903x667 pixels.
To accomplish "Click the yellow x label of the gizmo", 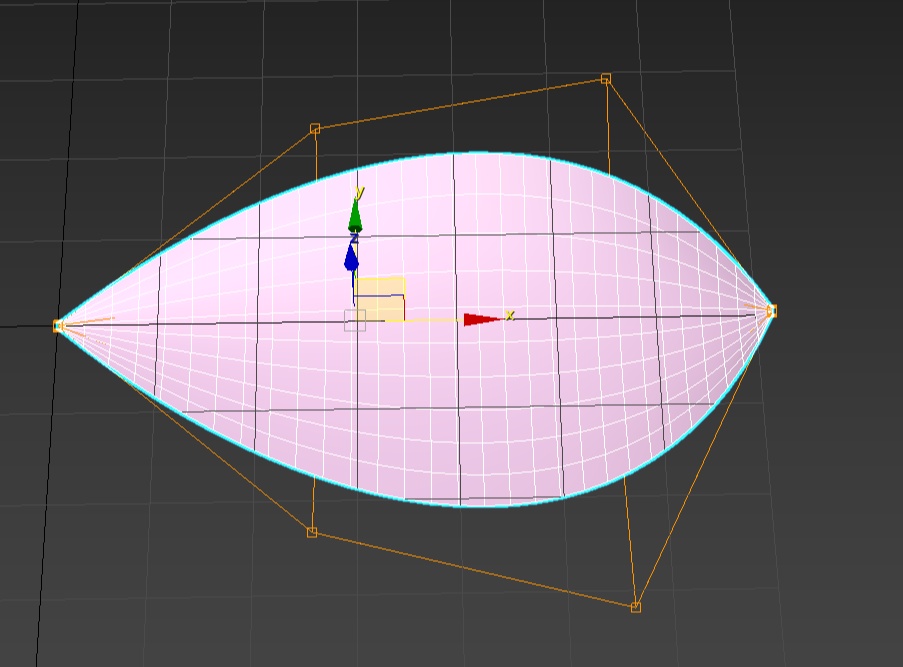I will 509,315.
